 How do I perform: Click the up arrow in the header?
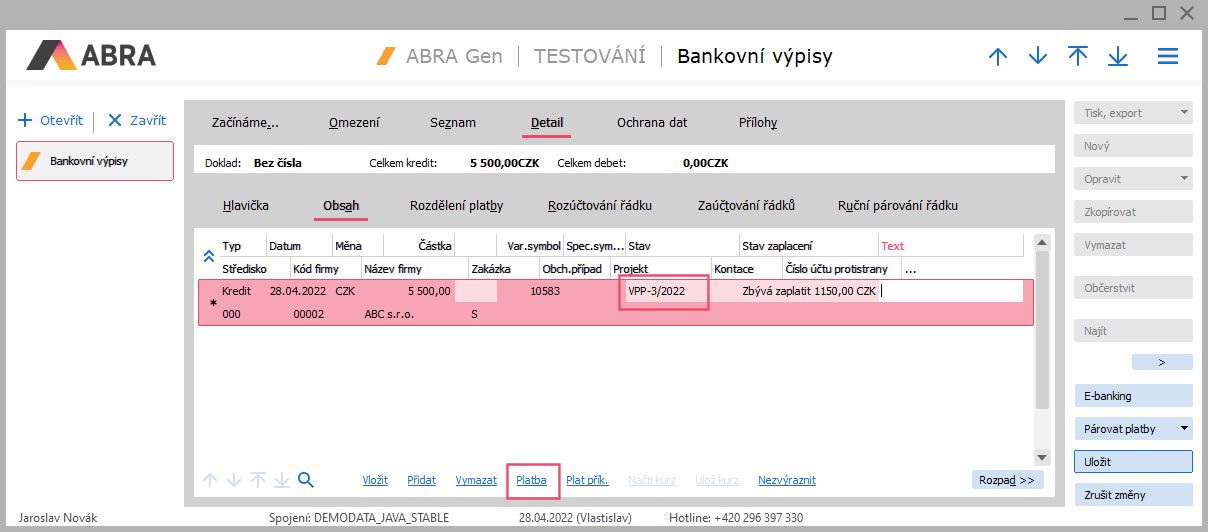tap(997, 57)
